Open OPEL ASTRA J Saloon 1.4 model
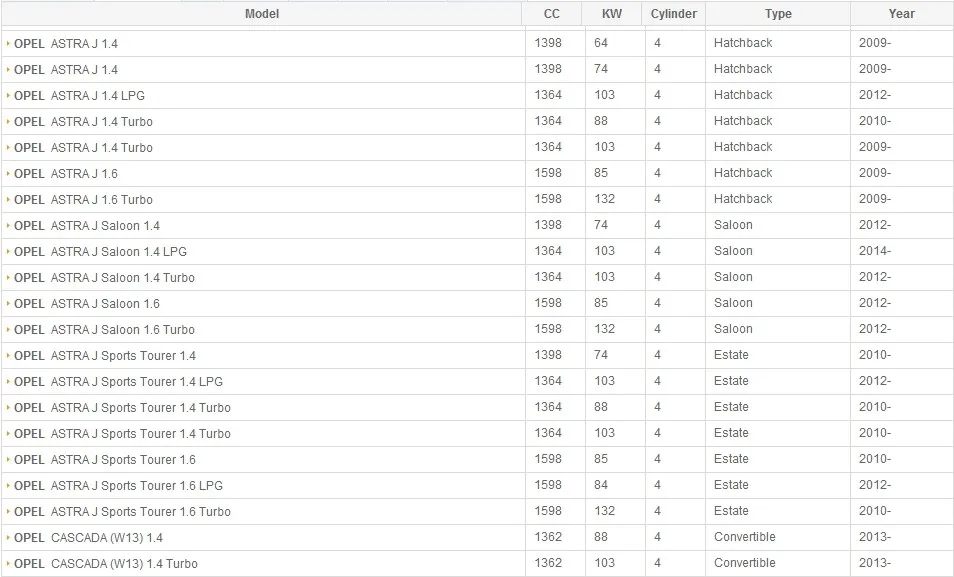954x577 pixels. coord(87,226)
